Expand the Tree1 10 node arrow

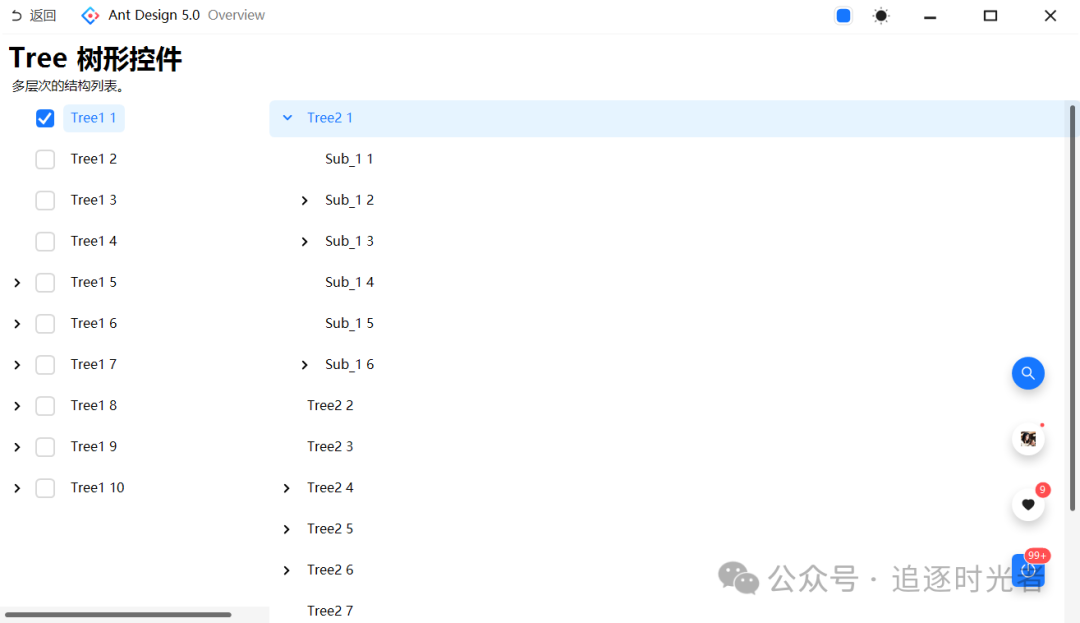17,488
